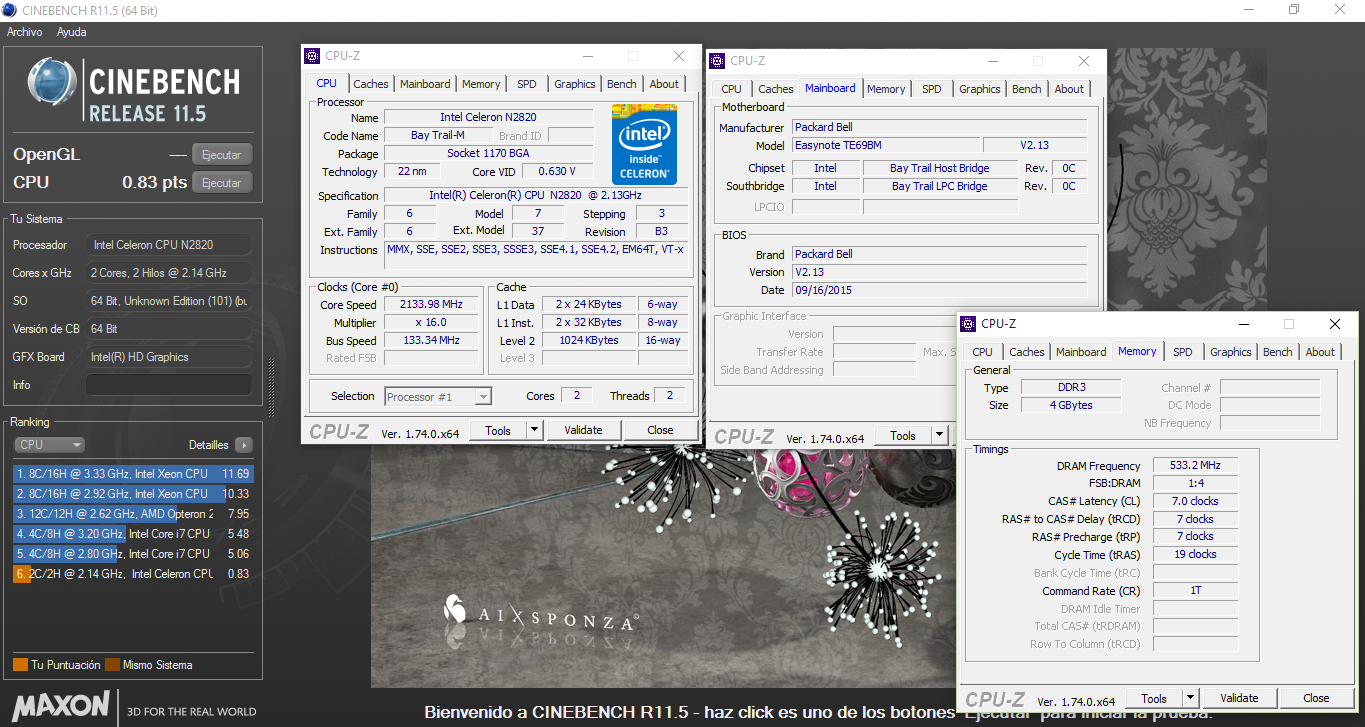The image size is (1365, 727).
Task: Click the Cinebench title bar app icon
Action: [x=10, y=10]
